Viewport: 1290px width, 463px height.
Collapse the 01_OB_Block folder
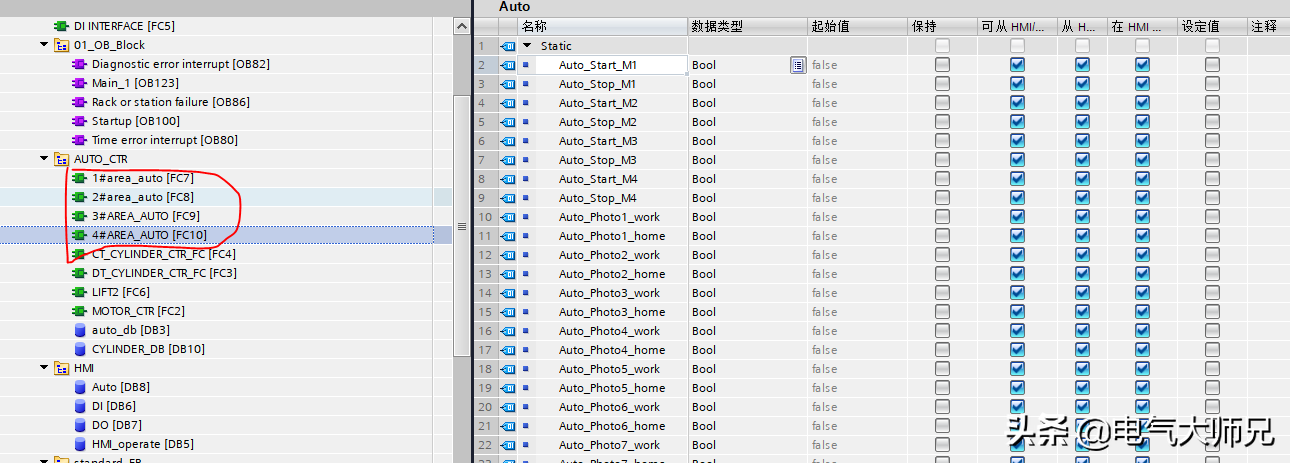44,45
